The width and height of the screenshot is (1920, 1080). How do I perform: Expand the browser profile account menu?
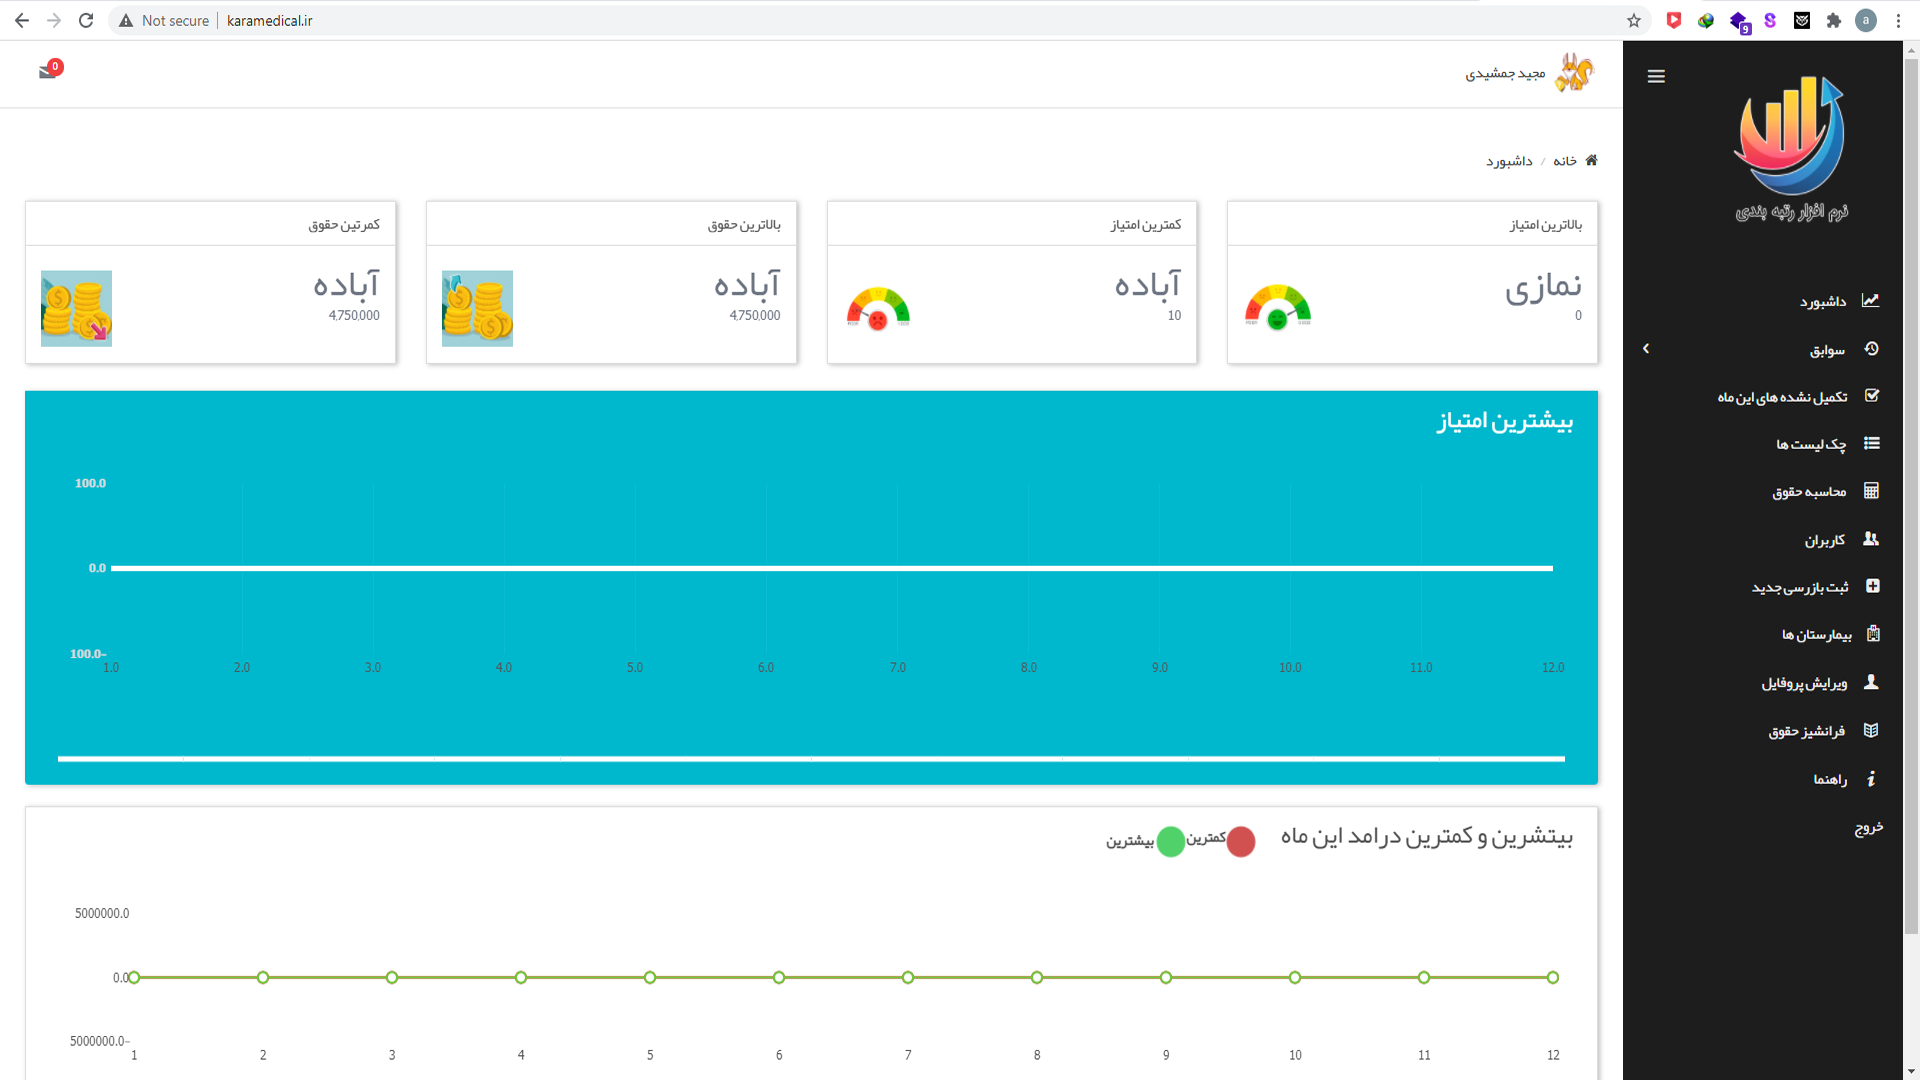tap(1866, 20)
